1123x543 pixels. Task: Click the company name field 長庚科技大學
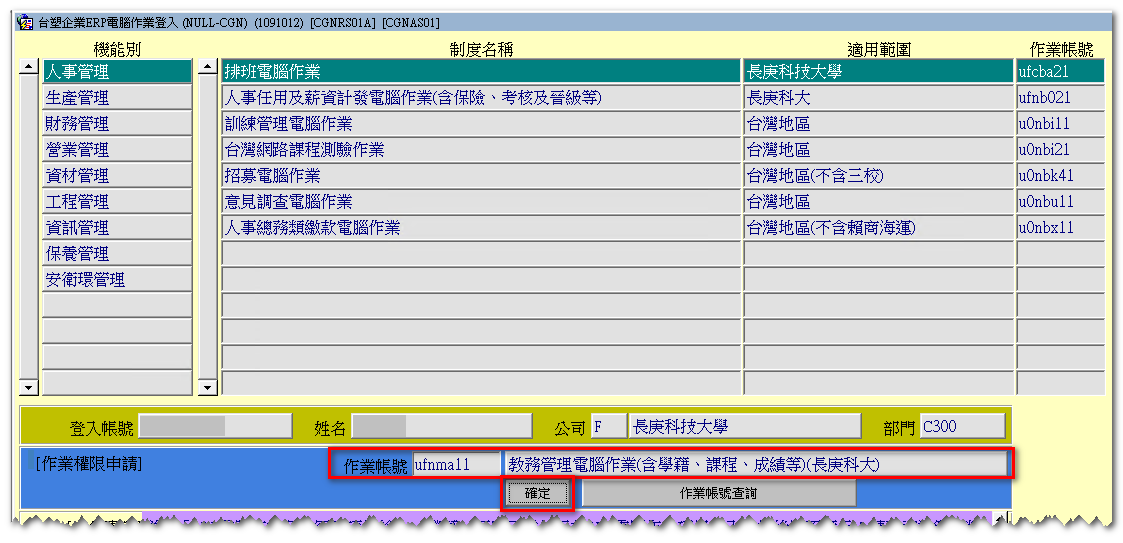(744, 426)
